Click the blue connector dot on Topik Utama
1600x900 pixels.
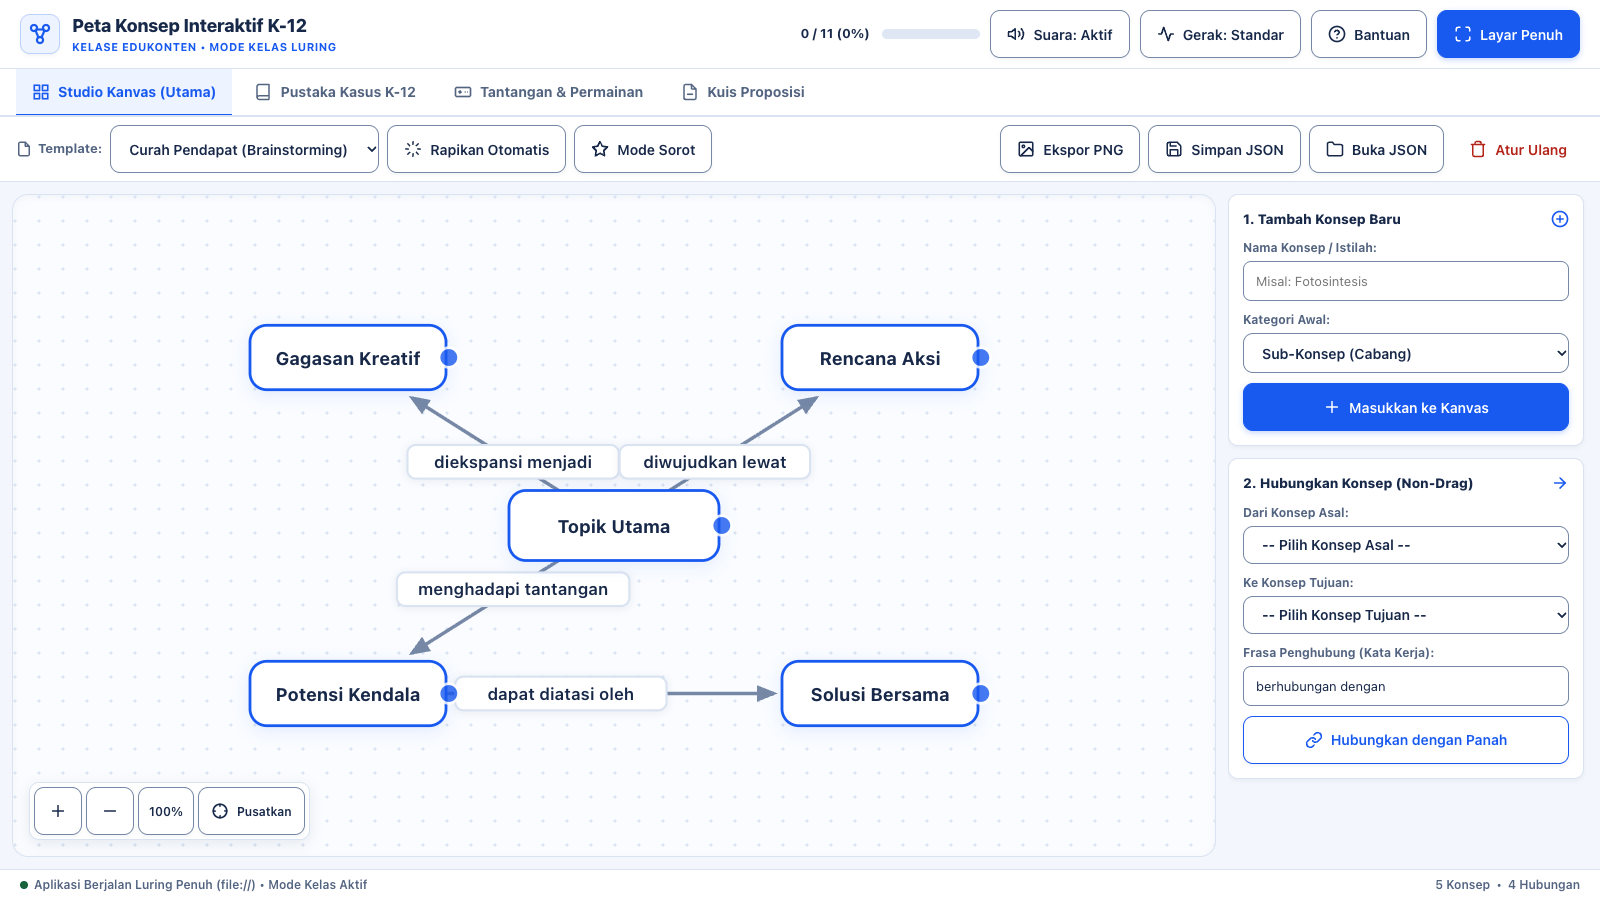(x=722, y=525)
